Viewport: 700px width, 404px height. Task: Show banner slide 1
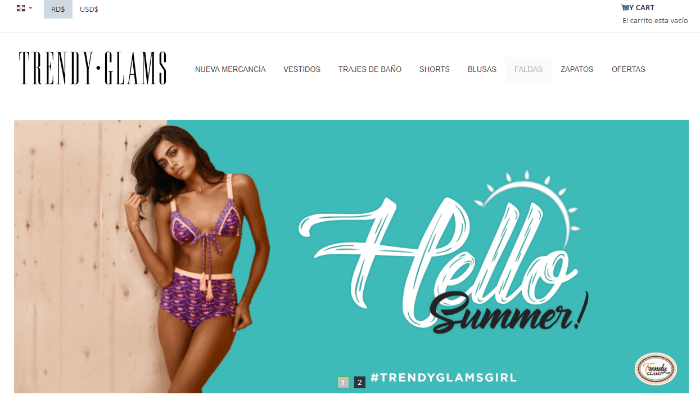343,382
